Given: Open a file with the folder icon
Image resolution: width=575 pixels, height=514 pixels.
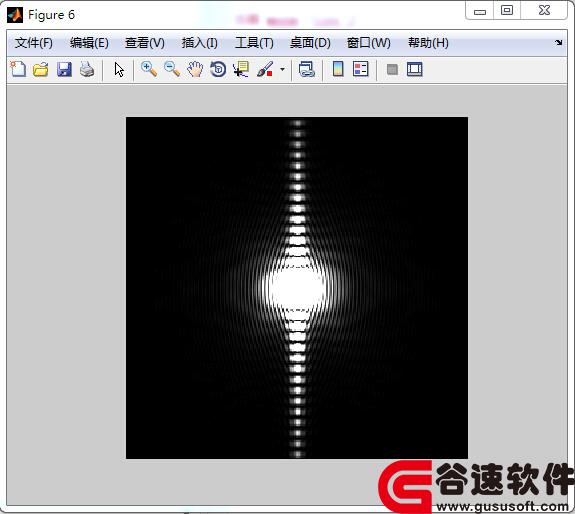Looking at the screenshot, I should (x=41, y=69).
